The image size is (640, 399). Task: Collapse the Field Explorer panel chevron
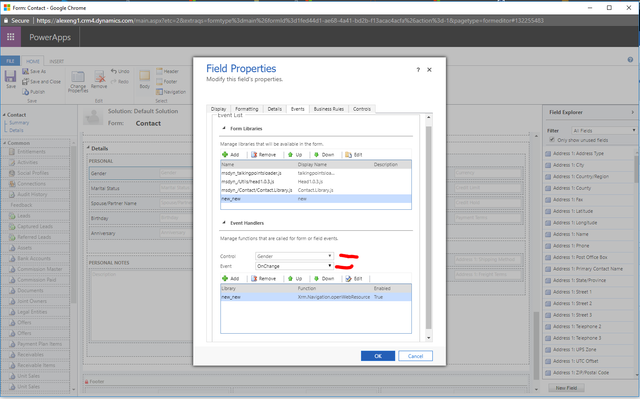coord(632,112)
